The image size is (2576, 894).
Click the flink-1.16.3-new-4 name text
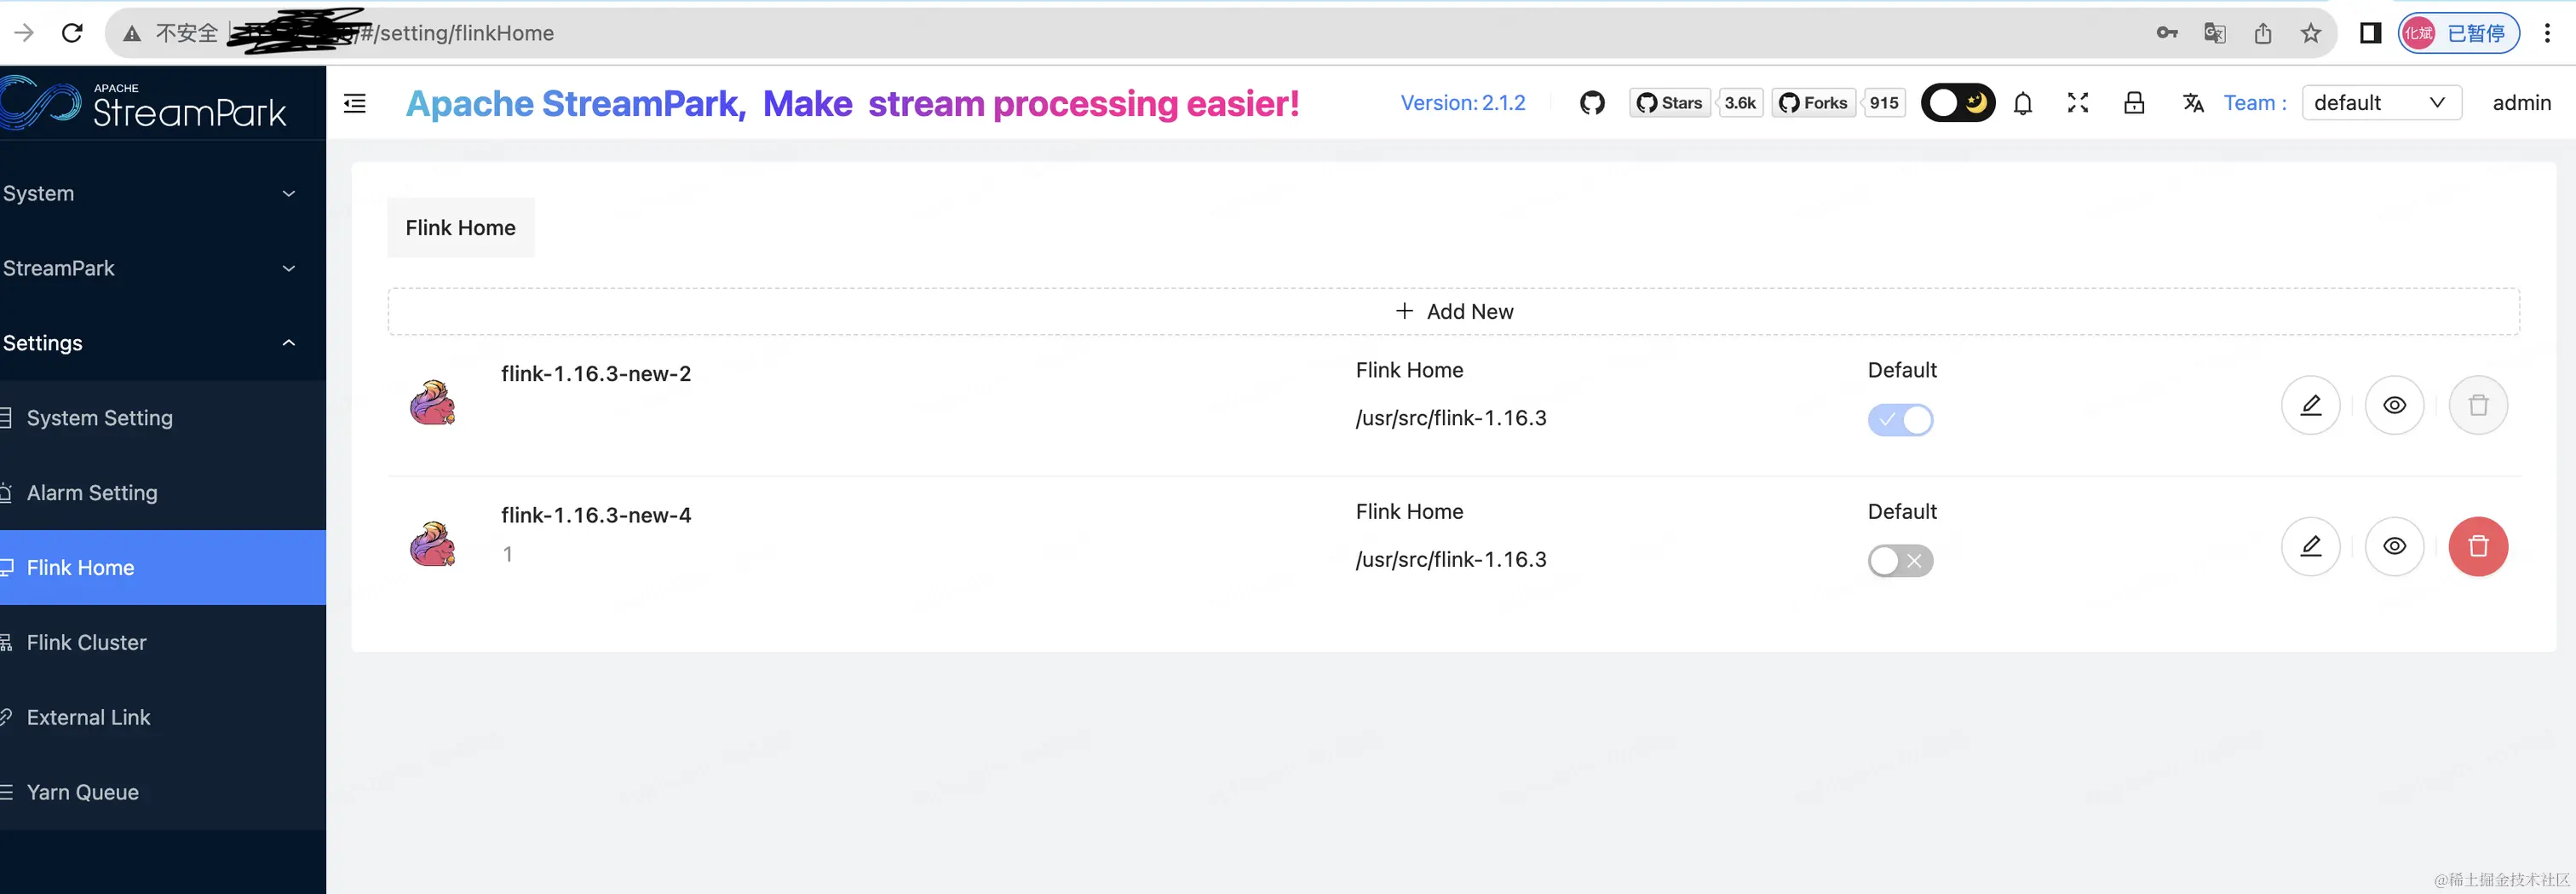[x=596, y=515]
